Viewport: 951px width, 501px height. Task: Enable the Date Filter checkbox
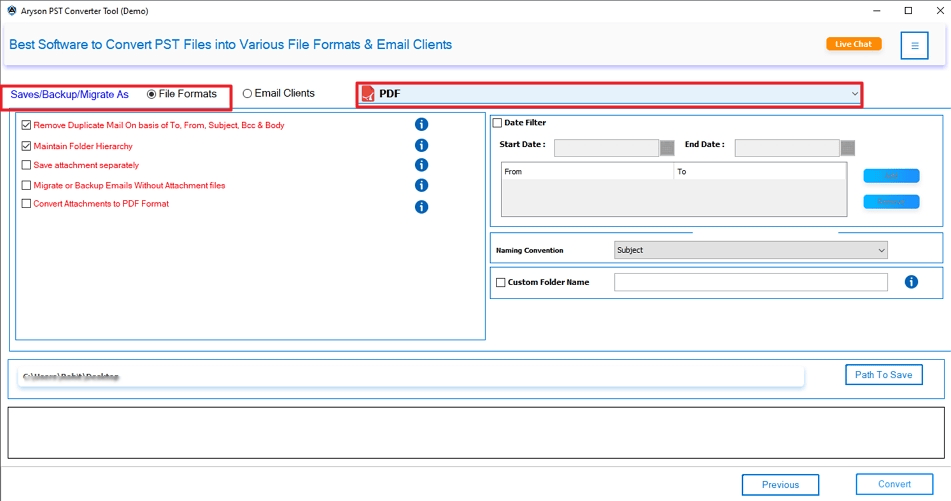coord(497,123)
